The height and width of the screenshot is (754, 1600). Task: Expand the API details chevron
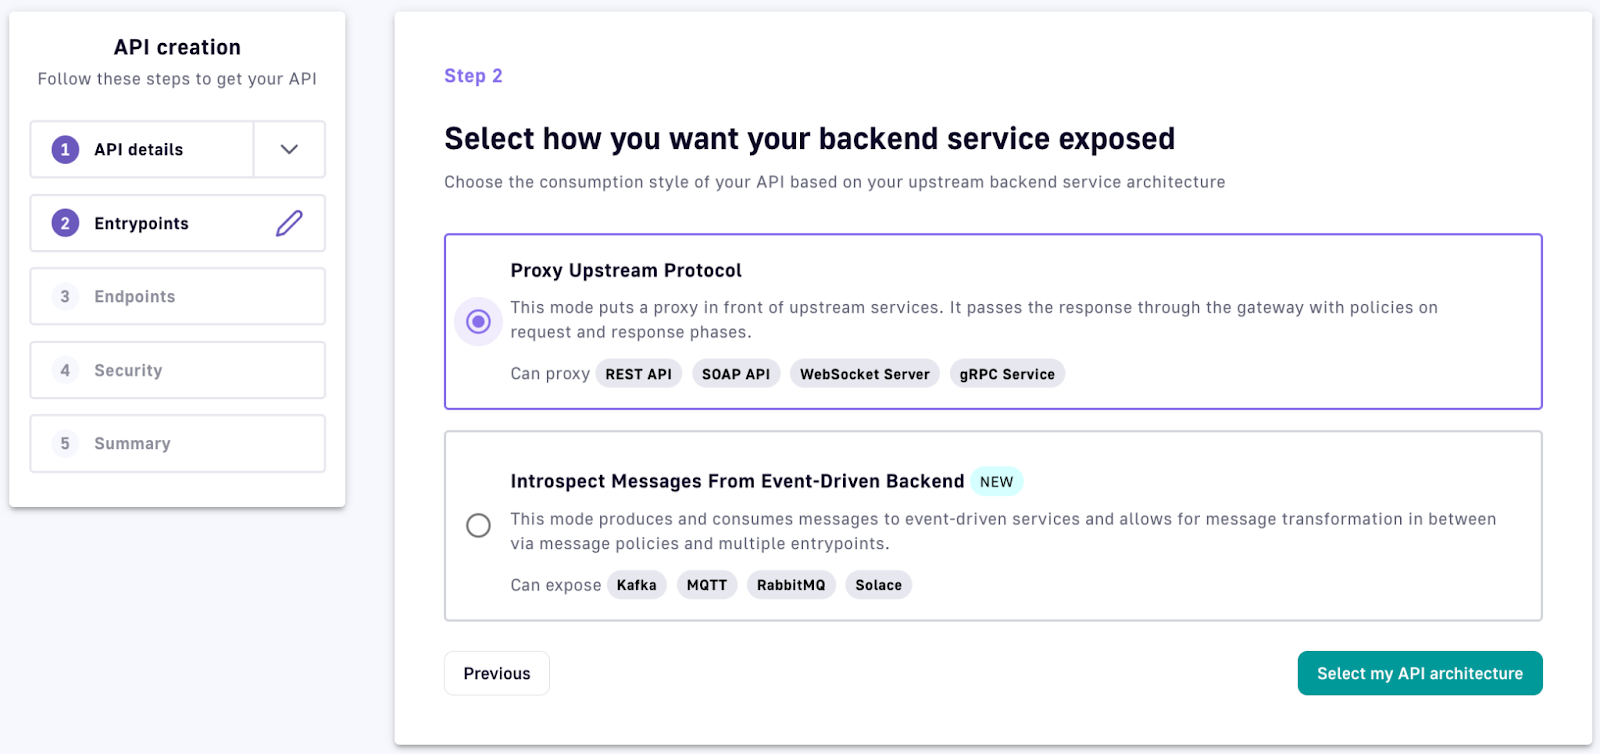coord(289,150)
